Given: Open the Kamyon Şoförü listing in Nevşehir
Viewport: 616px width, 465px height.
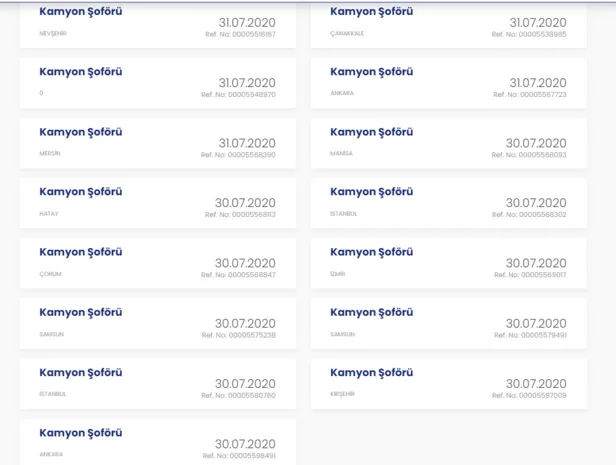Looking at the screenshot, I should (80, 12).
